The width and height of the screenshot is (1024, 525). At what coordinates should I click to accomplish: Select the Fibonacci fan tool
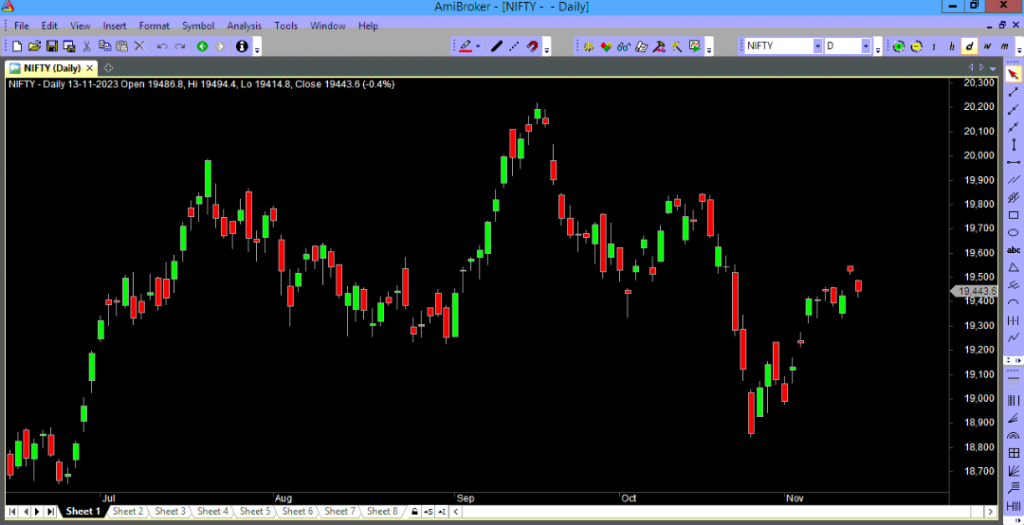coord(1014,417)
